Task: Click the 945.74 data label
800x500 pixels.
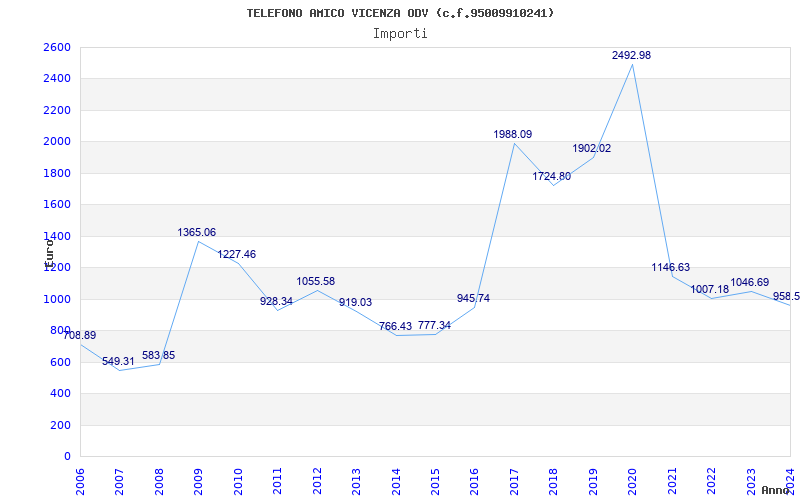Action: pos(473,298)
